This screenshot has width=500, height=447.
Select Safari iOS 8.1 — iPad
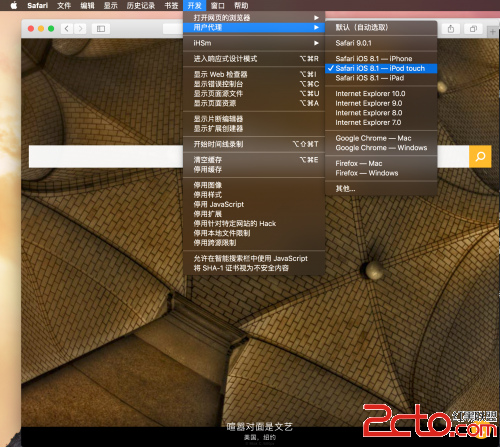point(381,78)
